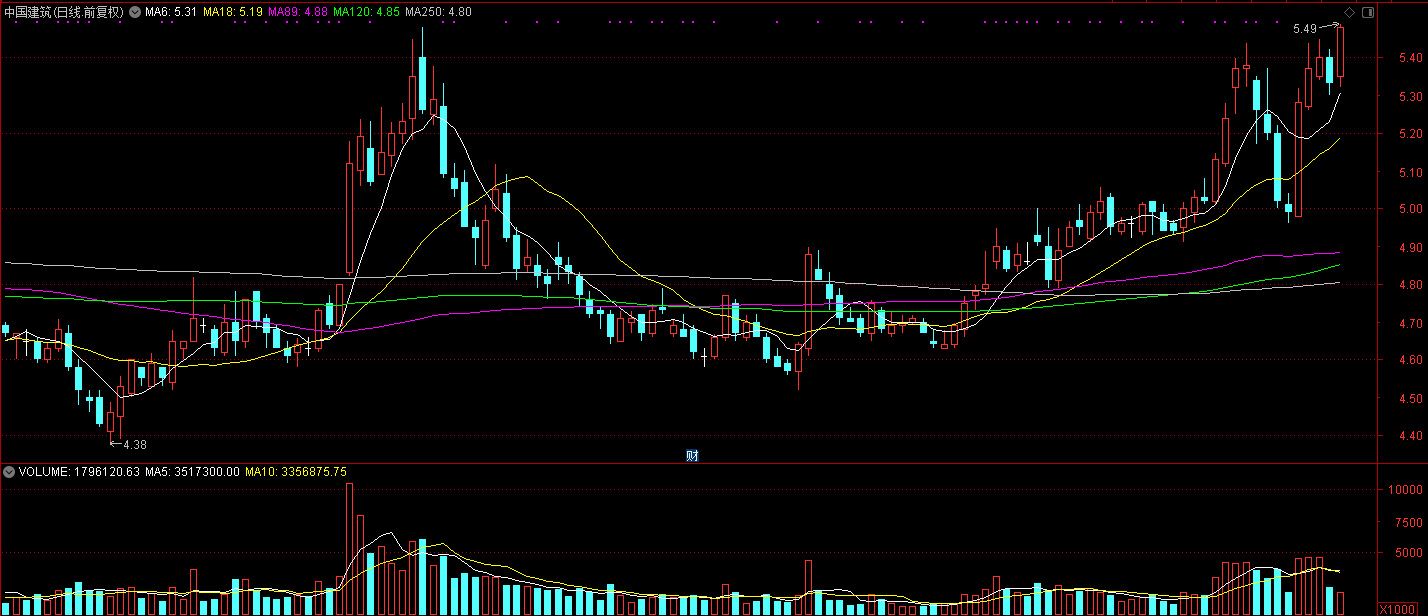Screen dimensions: 1428x616
Task: Click the yellow volume MA10: 3356875.75 label
Action: (296, 471)
